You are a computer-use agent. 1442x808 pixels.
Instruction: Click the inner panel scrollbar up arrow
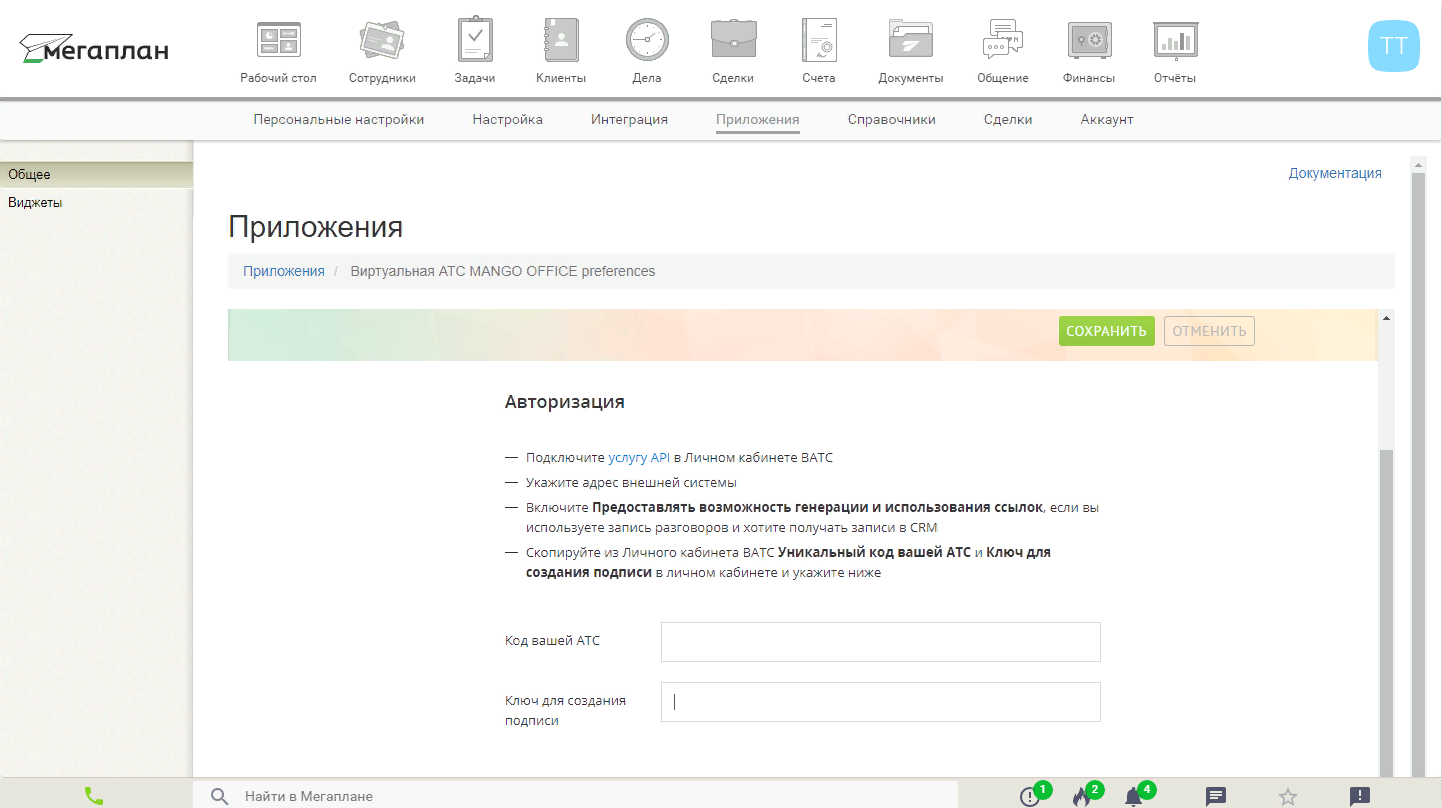pyautogui.click(x=1386, y=319)
